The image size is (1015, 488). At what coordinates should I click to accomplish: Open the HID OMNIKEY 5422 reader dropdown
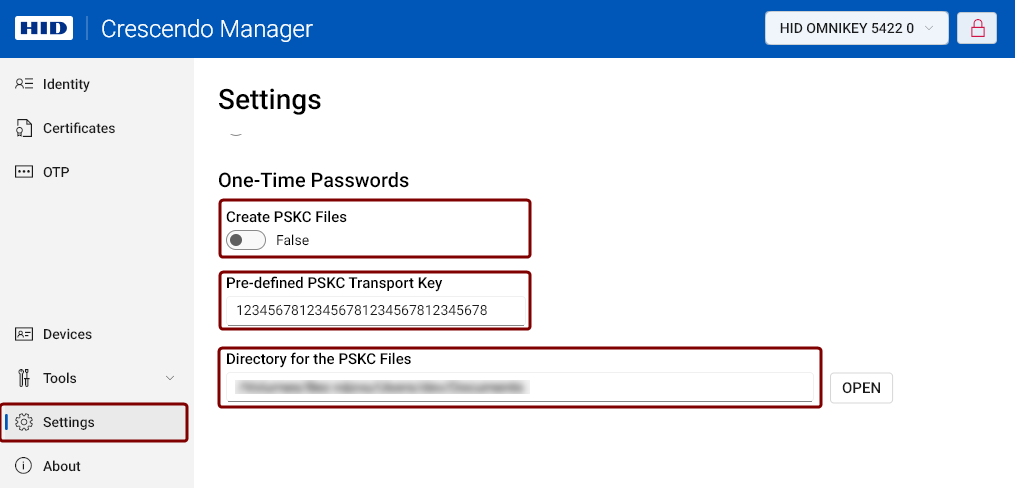pyautogui.click(x=856, y=28)
